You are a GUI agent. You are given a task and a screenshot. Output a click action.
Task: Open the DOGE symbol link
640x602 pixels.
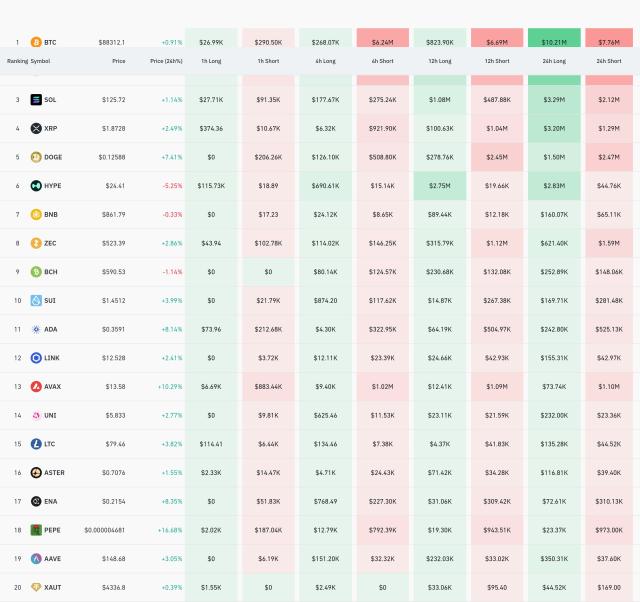53,157
